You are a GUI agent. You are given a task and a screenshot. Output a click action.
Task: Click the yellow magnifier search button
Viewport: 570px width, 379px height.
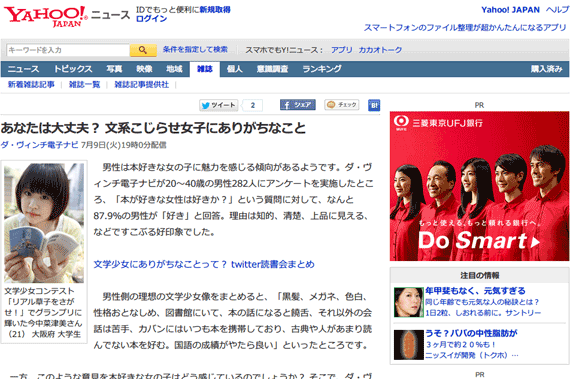click(143, 50)
